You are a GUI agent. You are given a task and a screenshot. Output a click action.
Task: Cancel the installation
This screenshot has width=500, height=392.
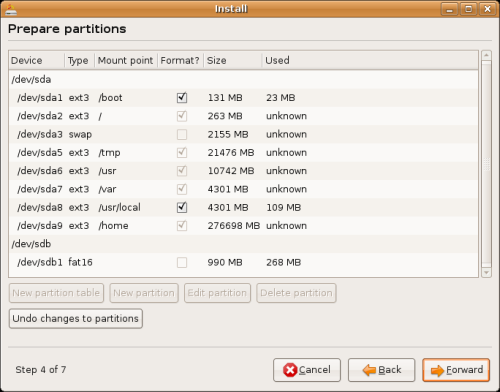point(307,370)
